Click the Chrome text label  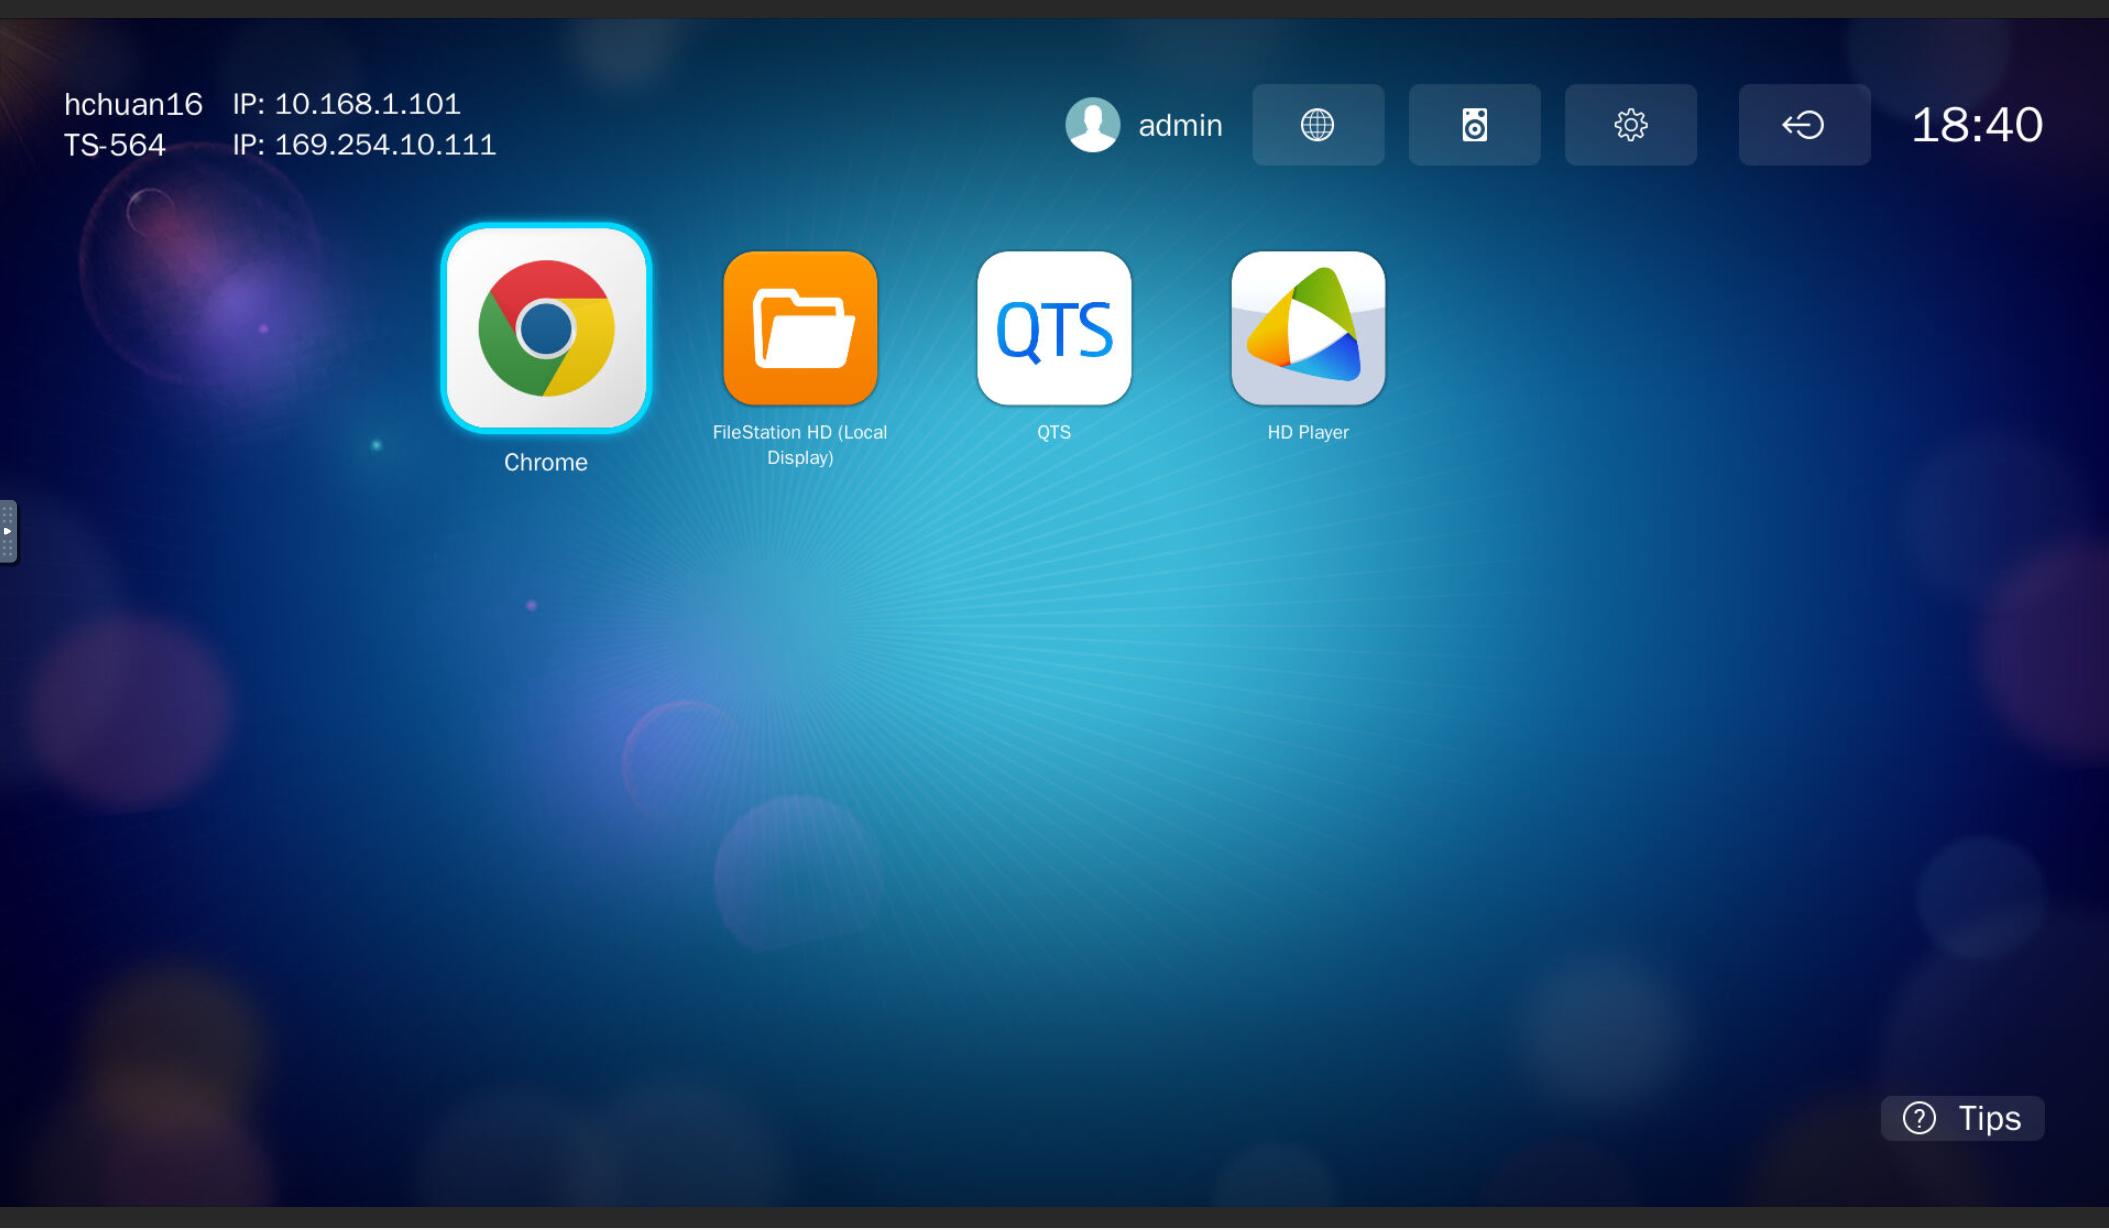pos(546,462)
